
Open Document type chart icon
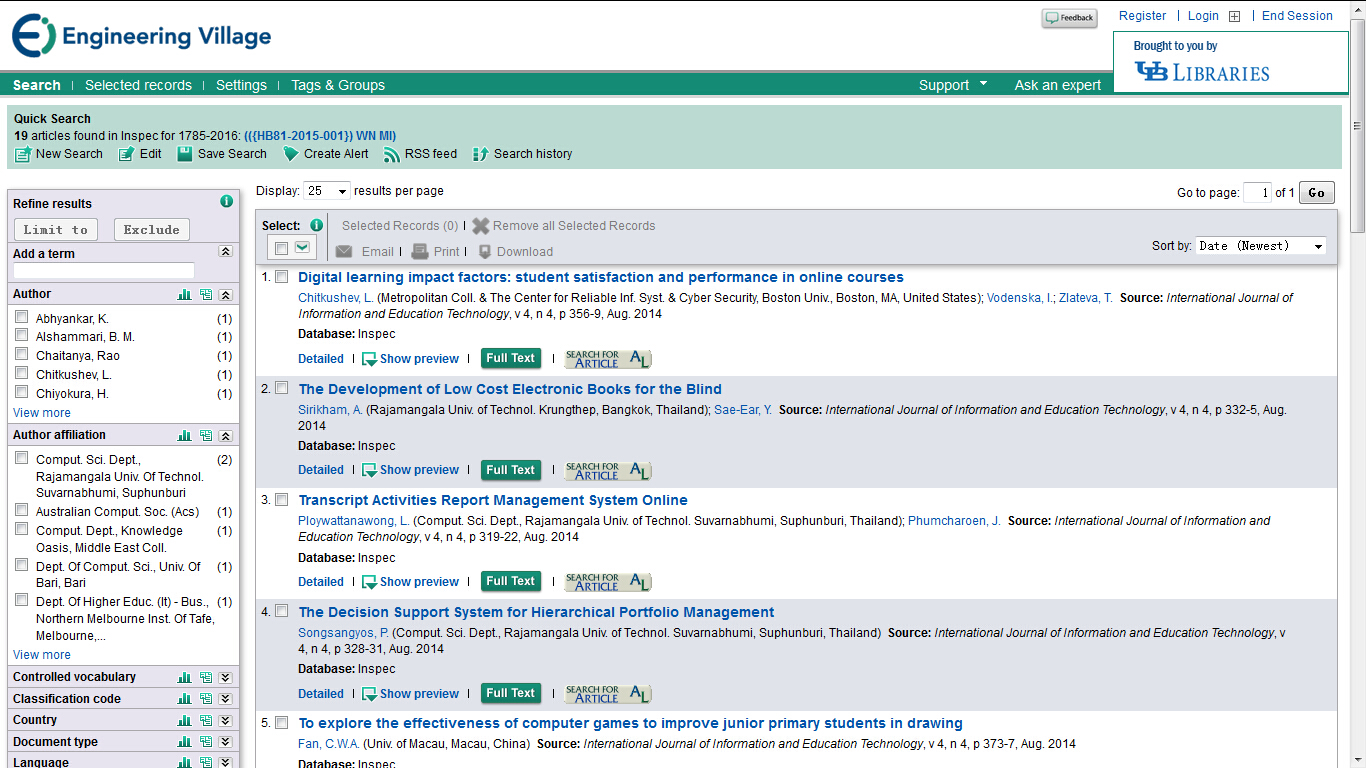coord(184,742)
